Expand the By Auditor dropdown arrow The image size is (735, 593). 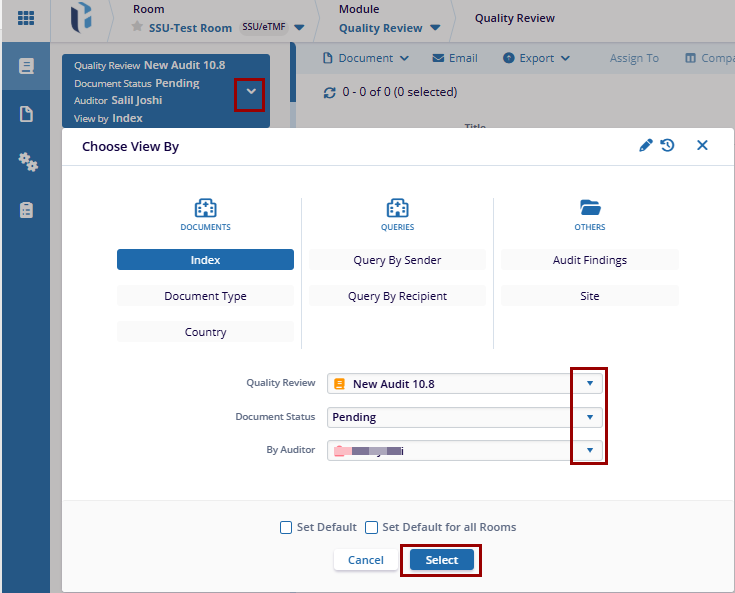pos(589,451)
